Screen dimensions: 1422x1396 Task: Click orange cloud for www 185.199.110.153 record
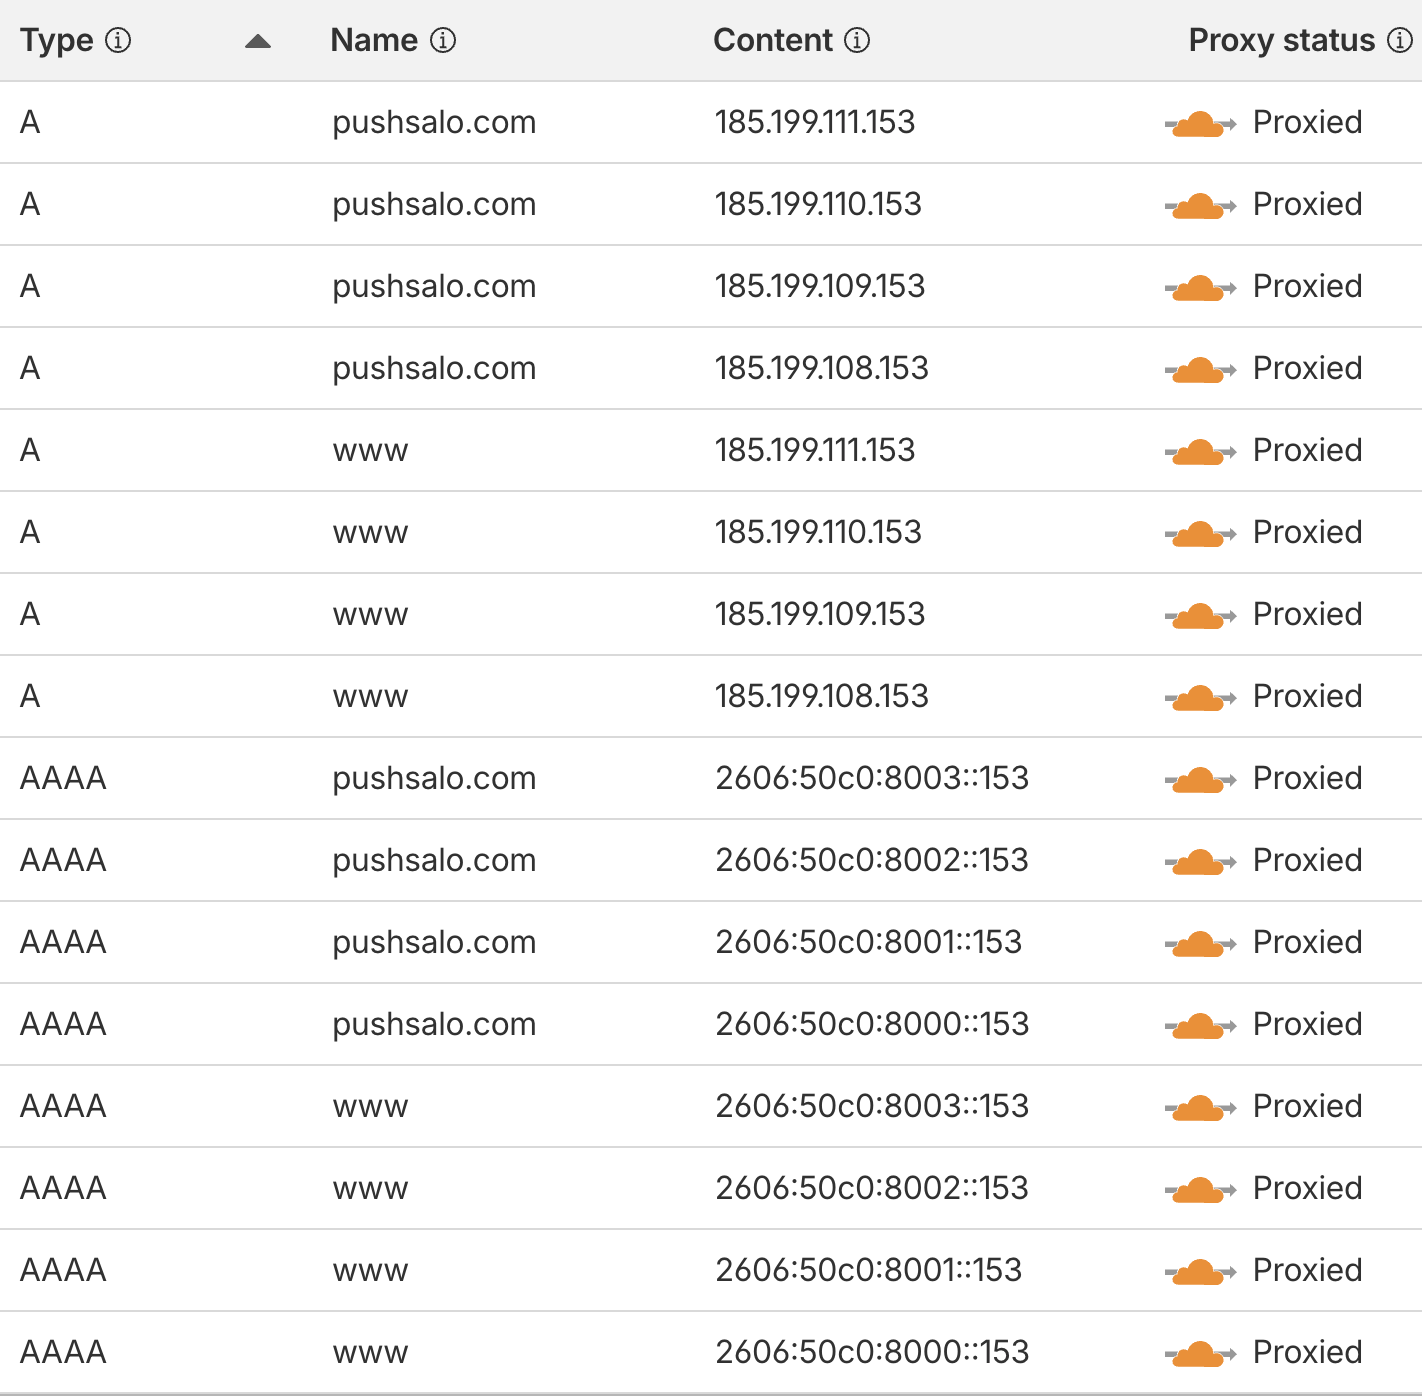(x=1199, y=534)
